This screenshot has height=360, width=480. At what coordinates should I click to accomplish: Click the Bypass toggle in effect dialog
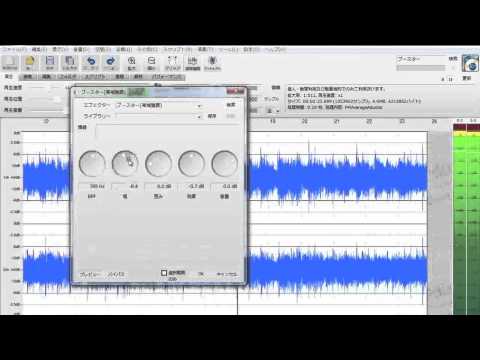(x=116, y=274)
